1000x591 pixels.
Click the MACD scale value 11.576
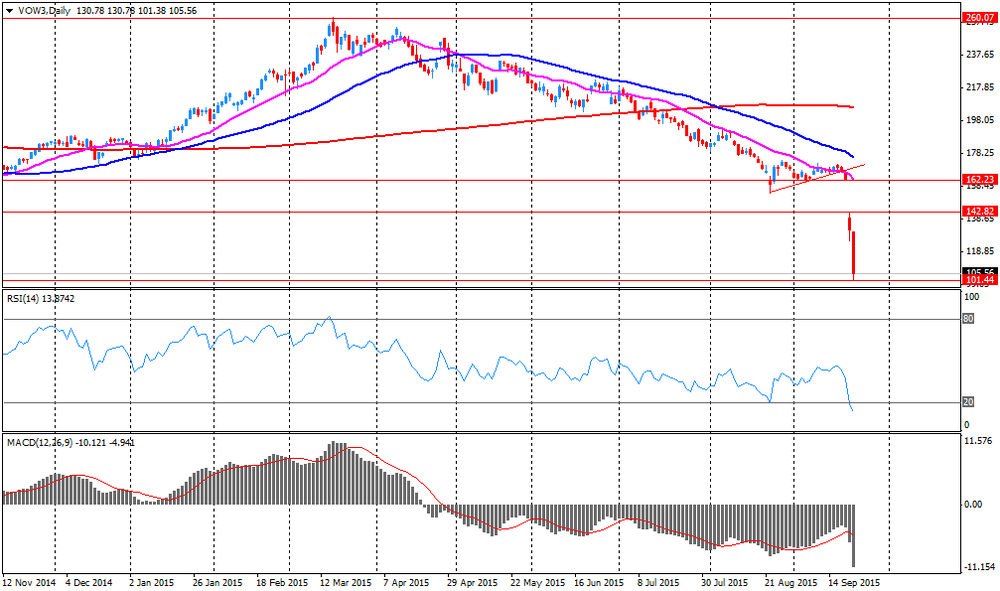point(979,441)
